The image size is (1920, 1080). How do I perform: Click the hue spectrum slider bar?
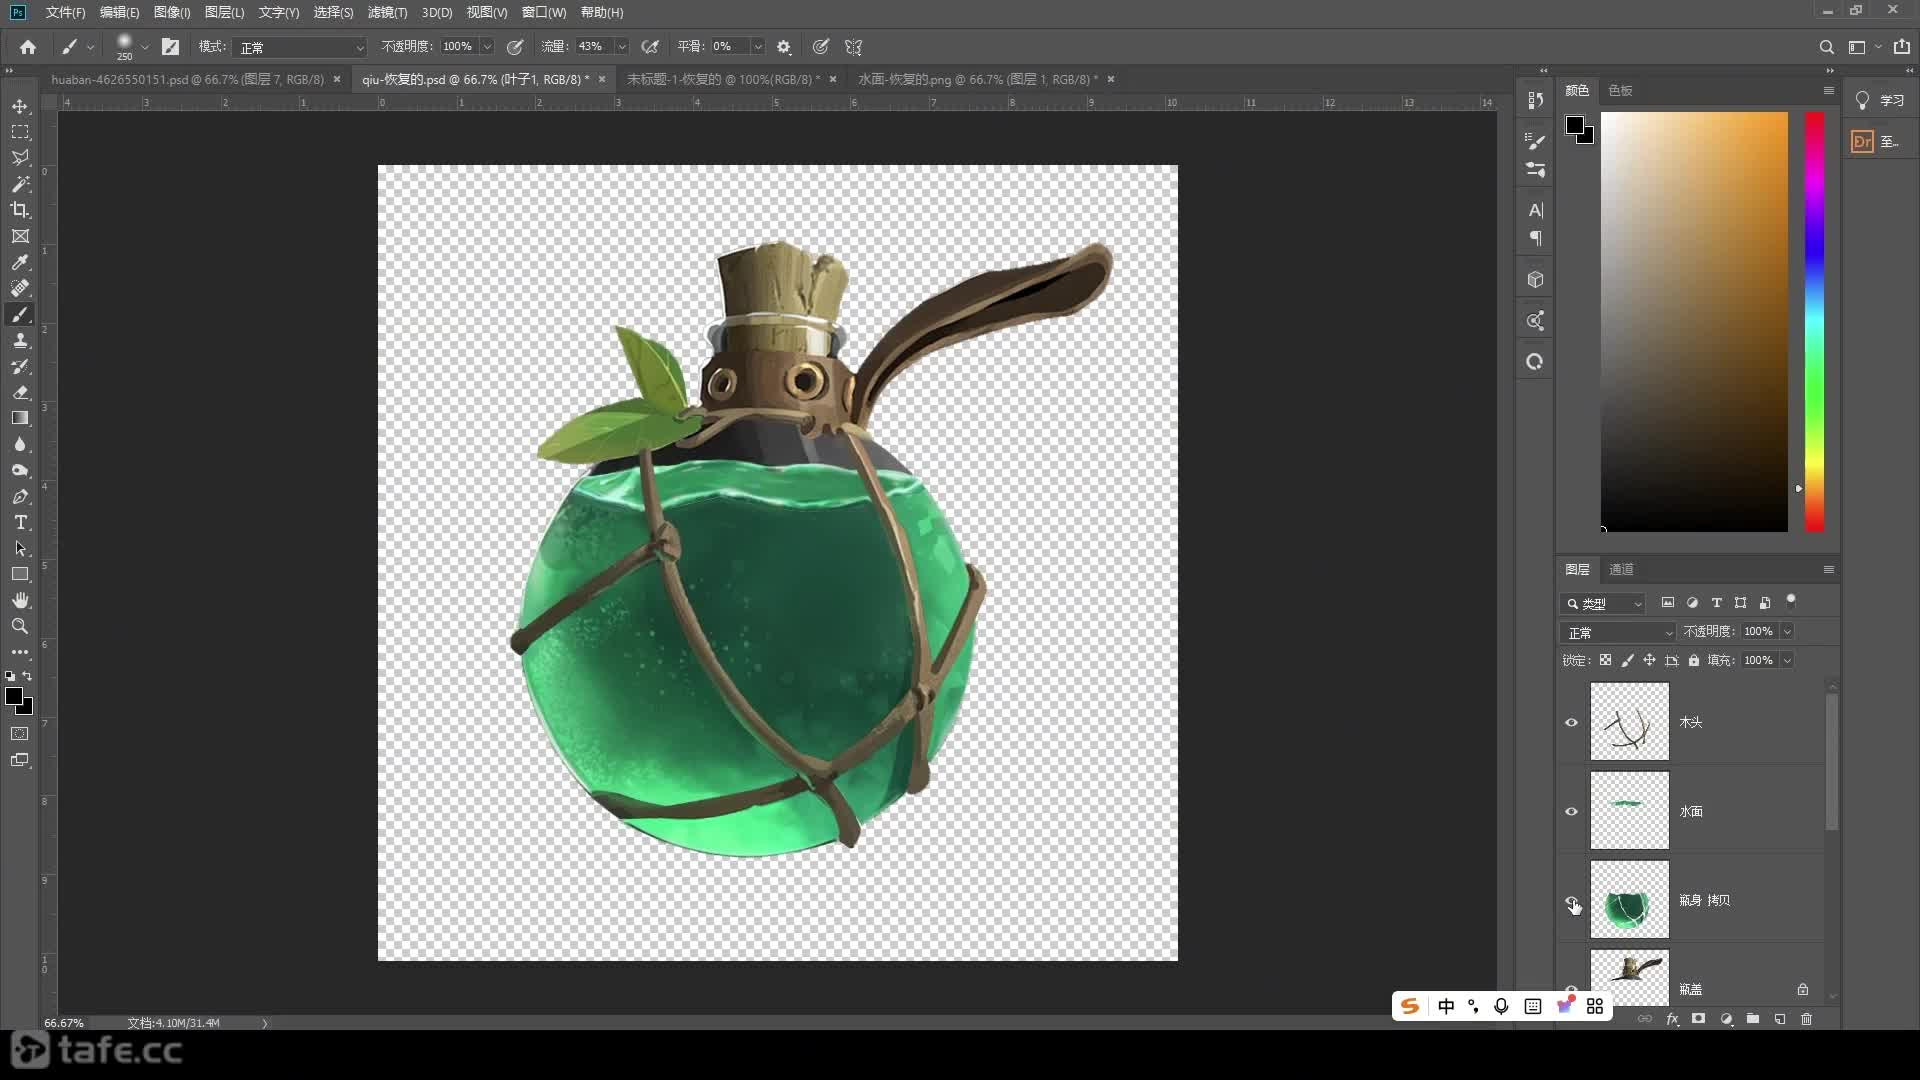[x=1814, y=321]
